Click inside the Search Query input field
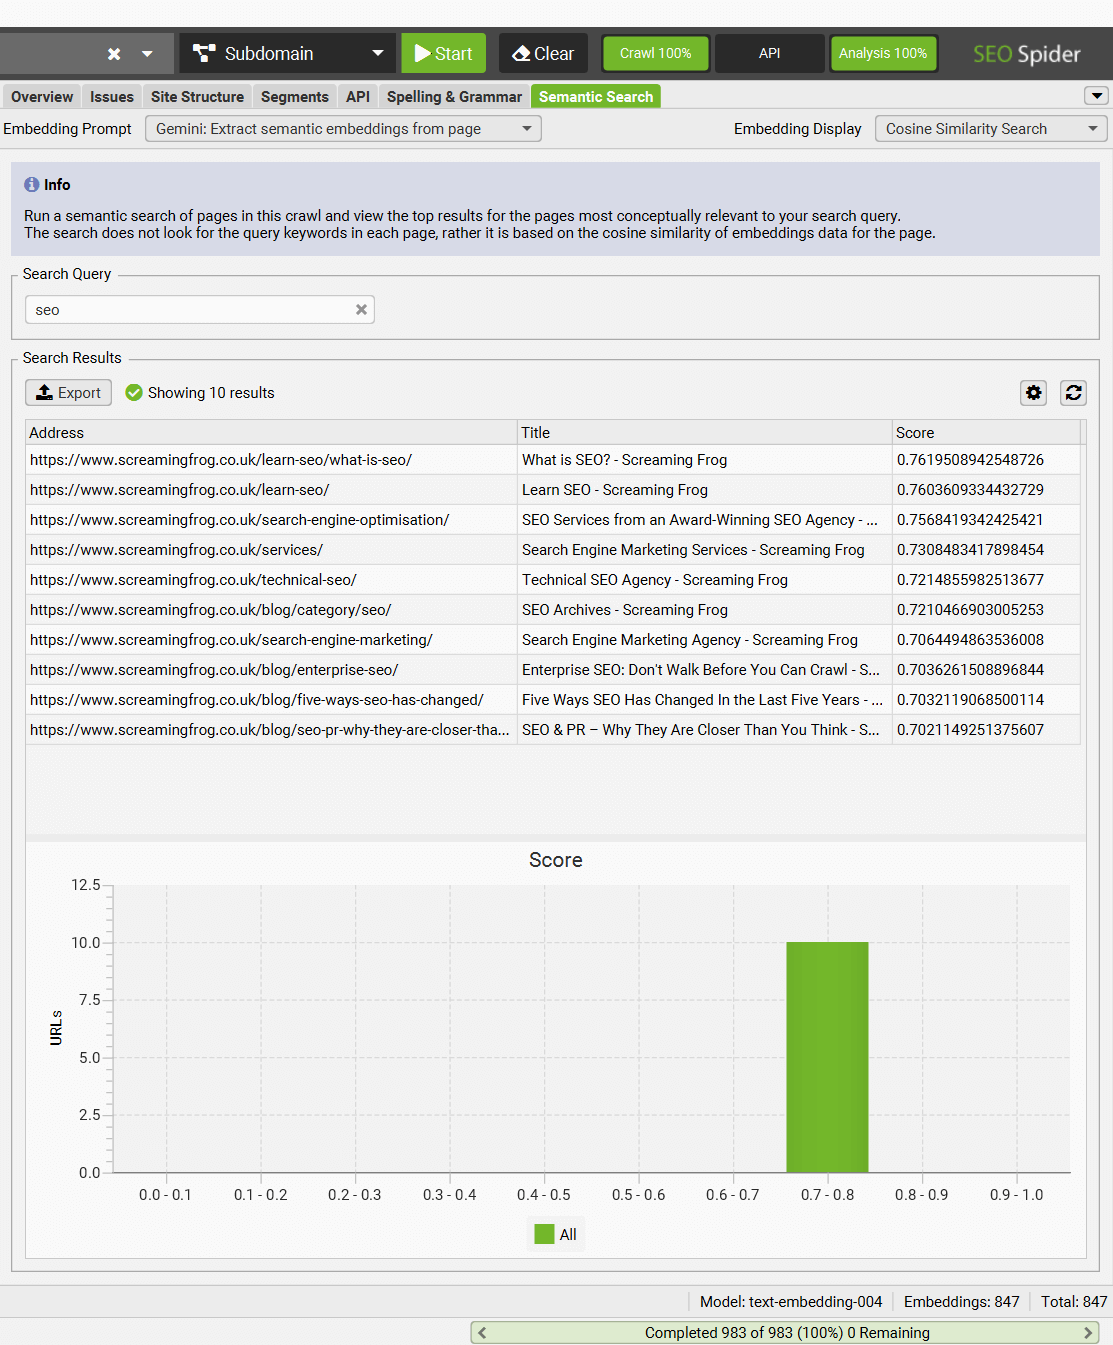This screenshot has height=1345, width=1113. pos(180,310)
